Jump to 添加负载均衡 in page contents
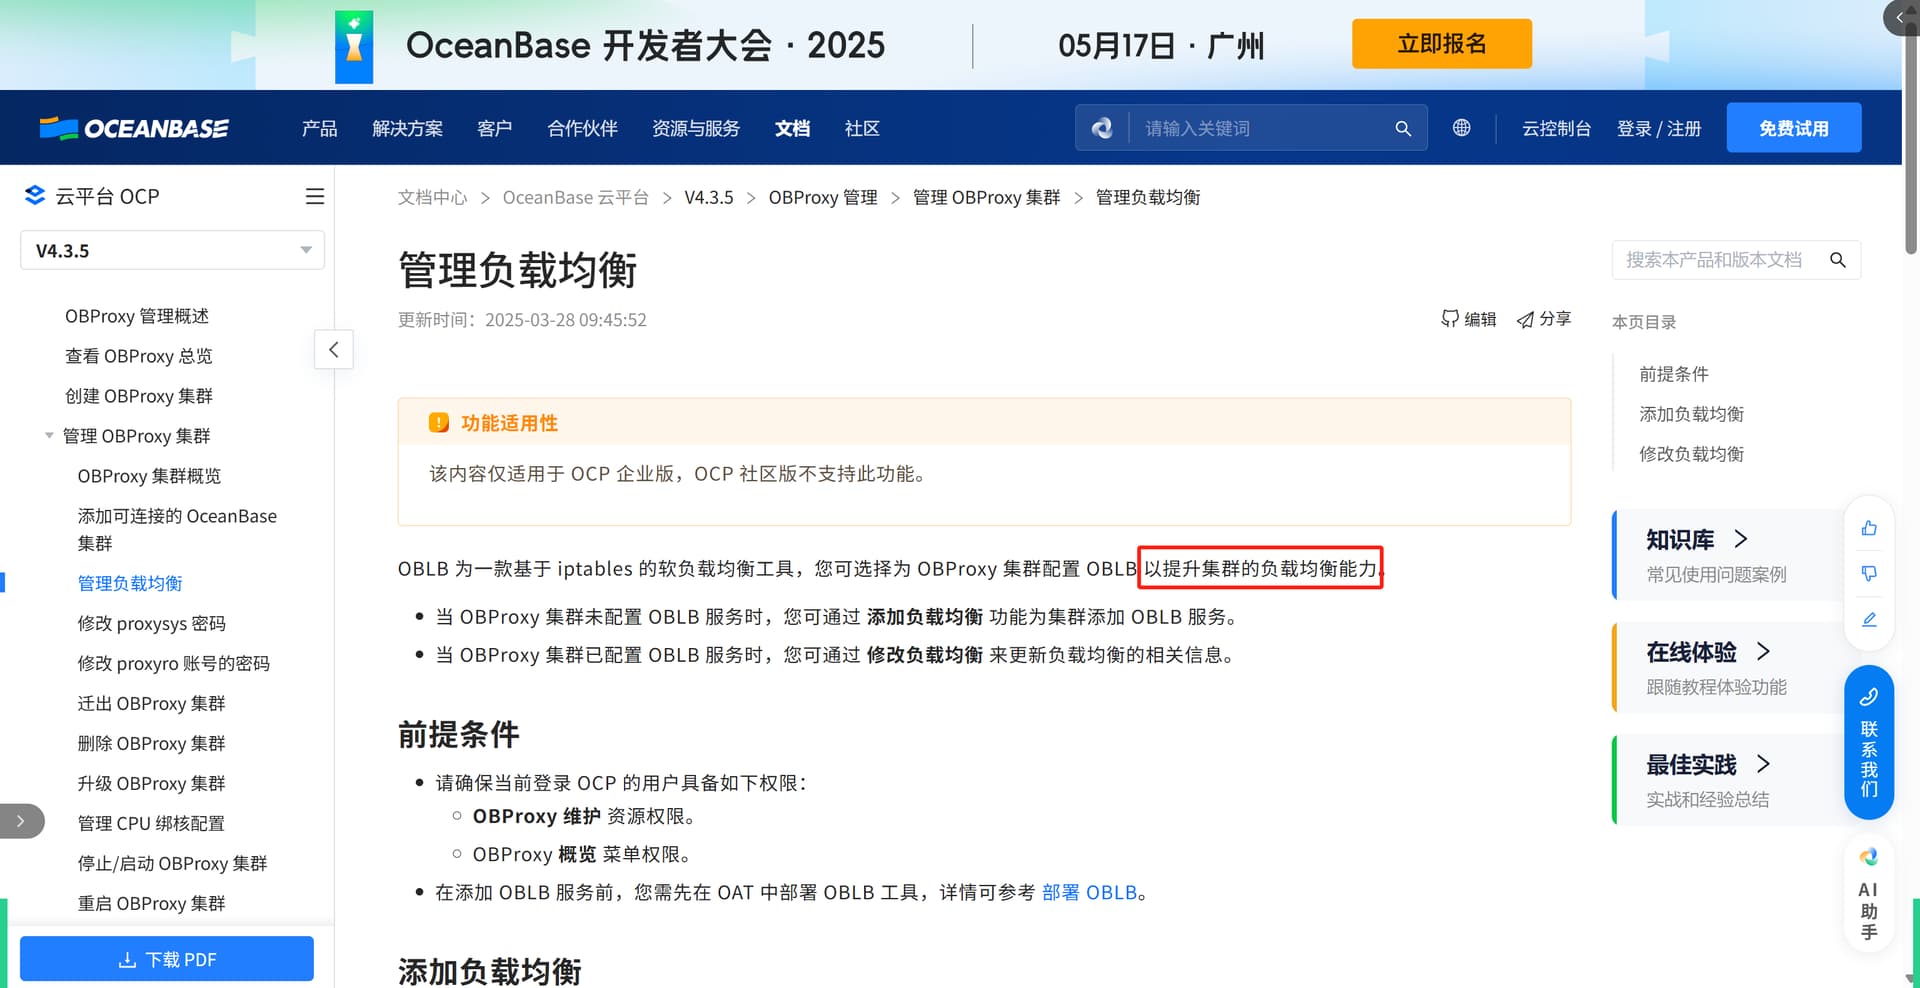 [1691, 414]
